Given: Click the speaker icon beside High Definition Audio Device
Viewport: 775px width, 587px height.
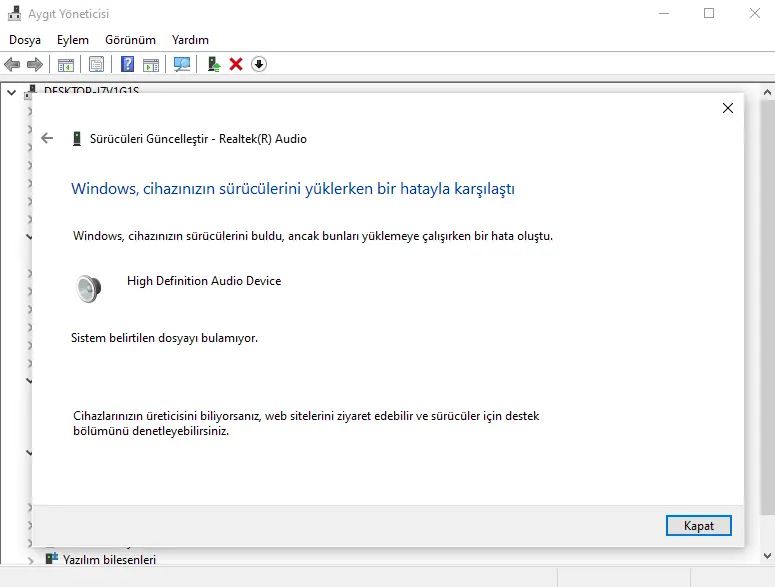Looking at the screenshot, I should [89, 288].
